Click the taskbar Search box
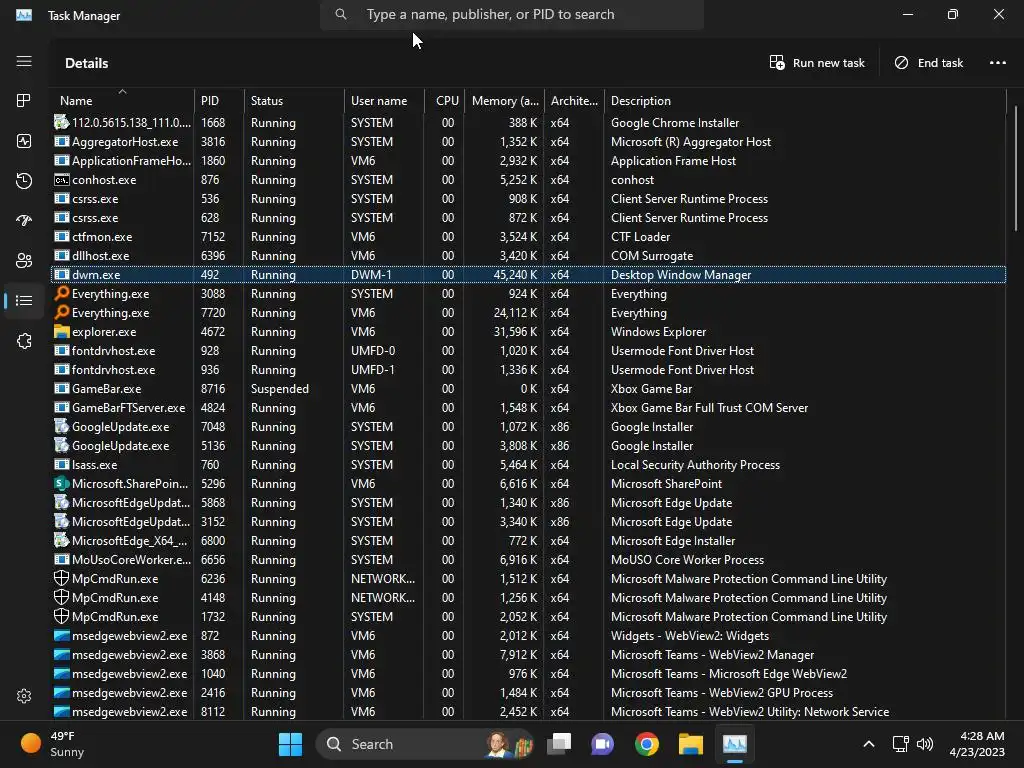1024x768 pixels. pos(424,744)
